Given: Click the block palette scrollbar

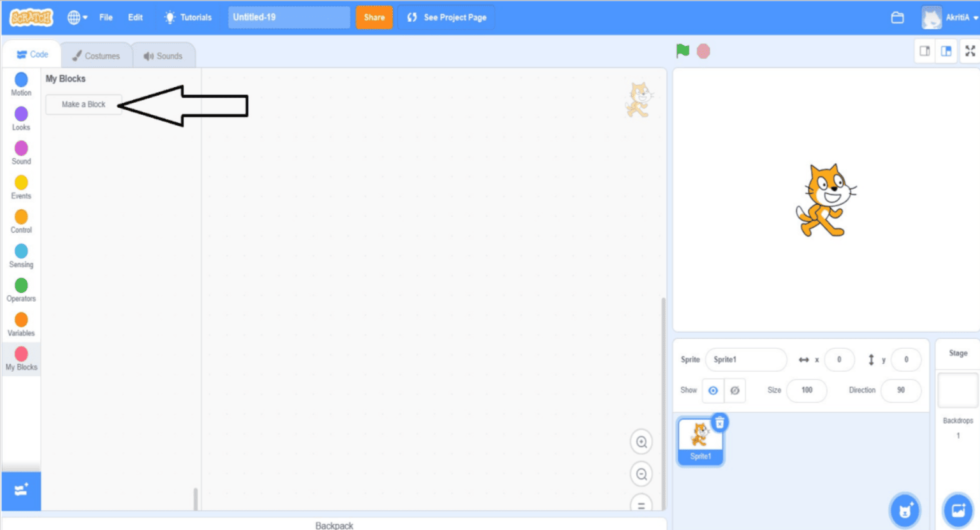Looking at the screenshot, I should (196, 499).
